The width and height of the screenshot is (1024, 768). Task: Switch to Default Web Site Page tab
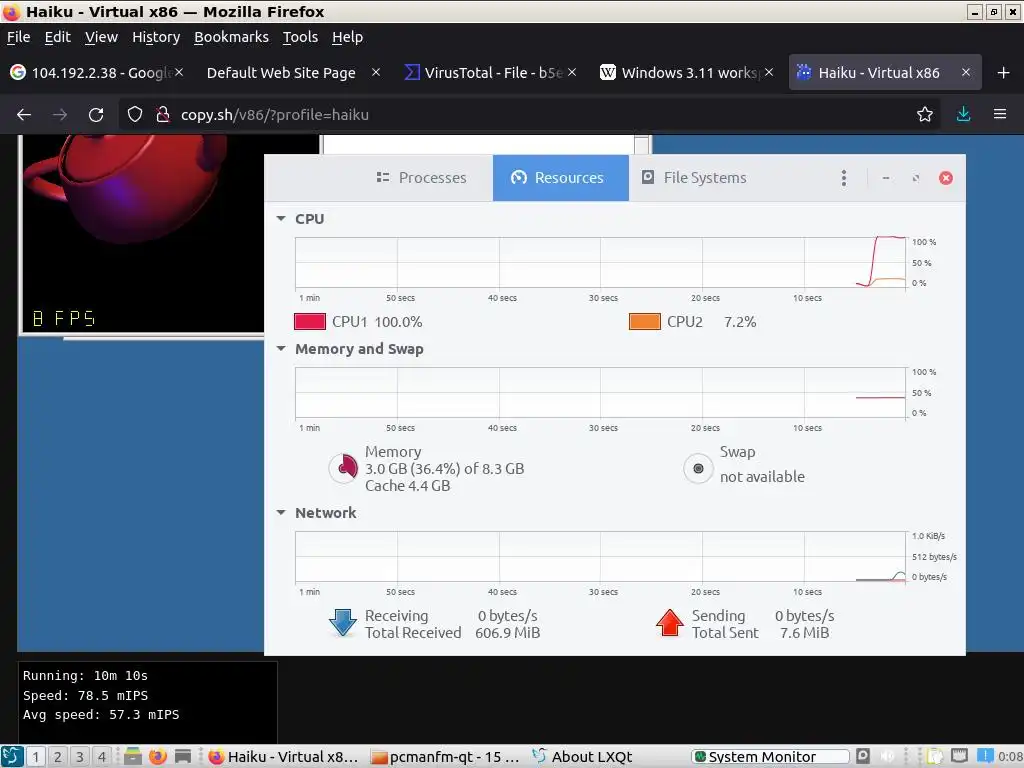281,72
